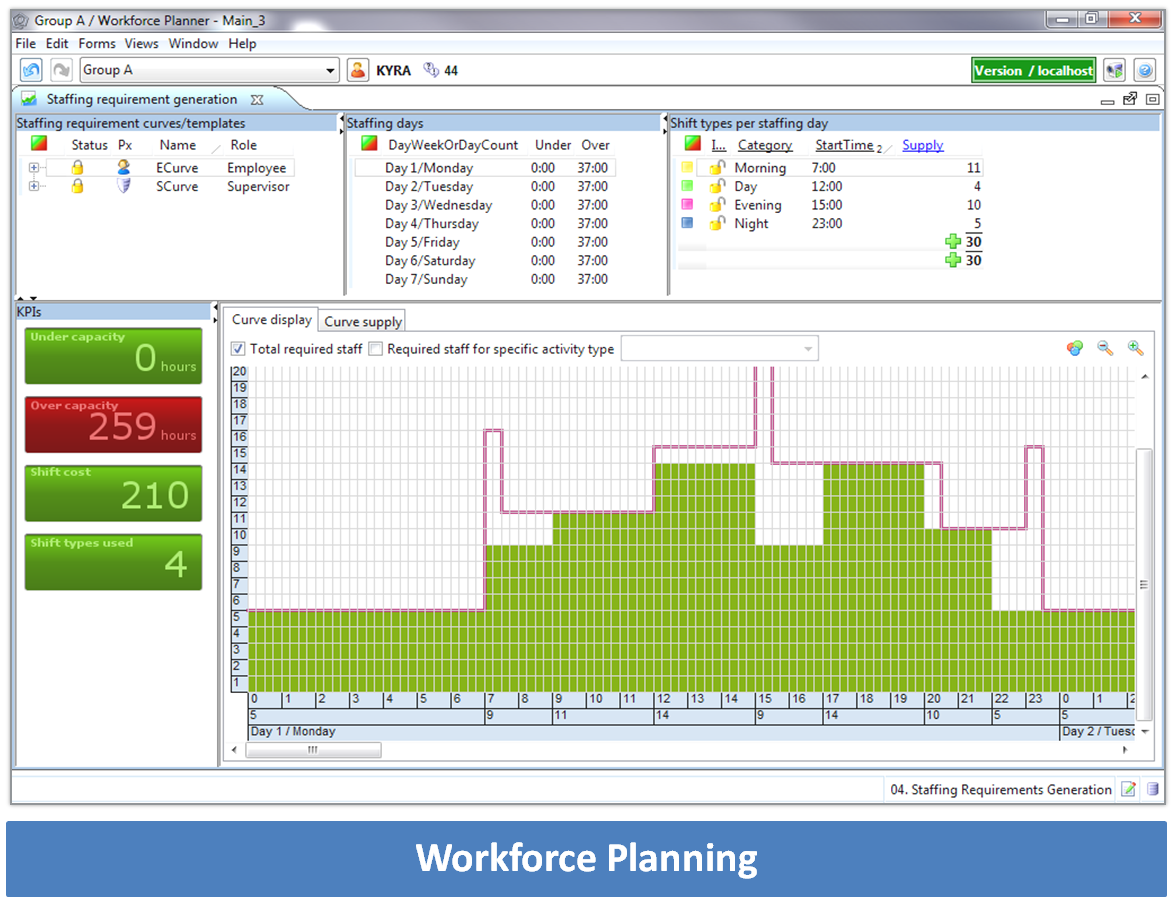Click the Version / localhost button
Screen dimensions: 1172x904
[x=1034, y=70]
